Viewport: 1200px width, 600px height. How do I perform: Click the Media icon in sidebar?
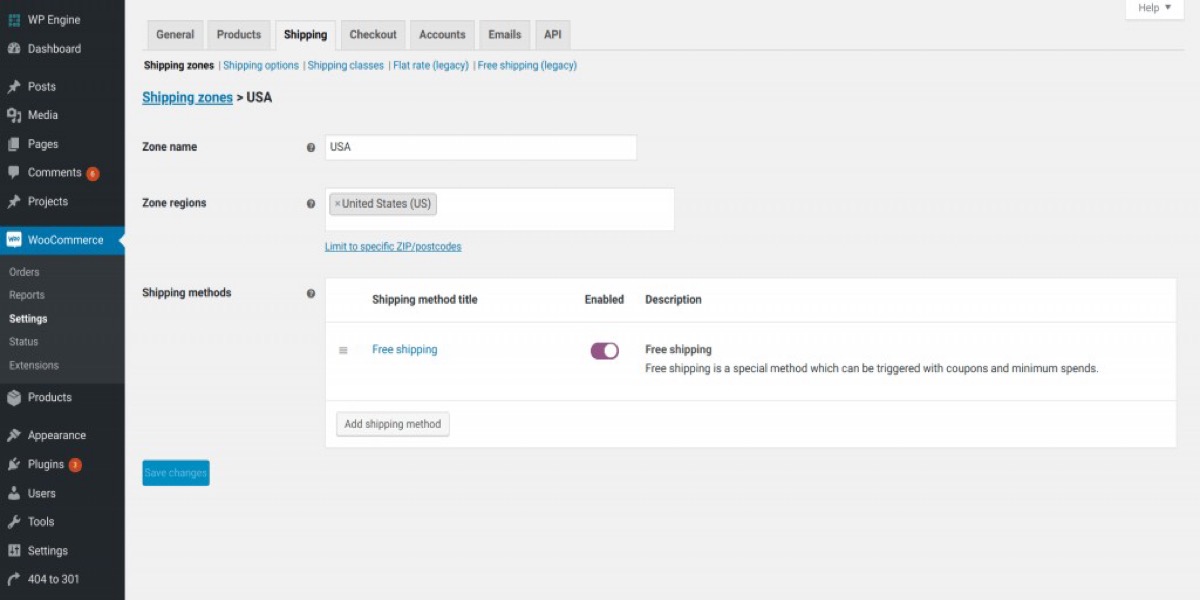14,115
